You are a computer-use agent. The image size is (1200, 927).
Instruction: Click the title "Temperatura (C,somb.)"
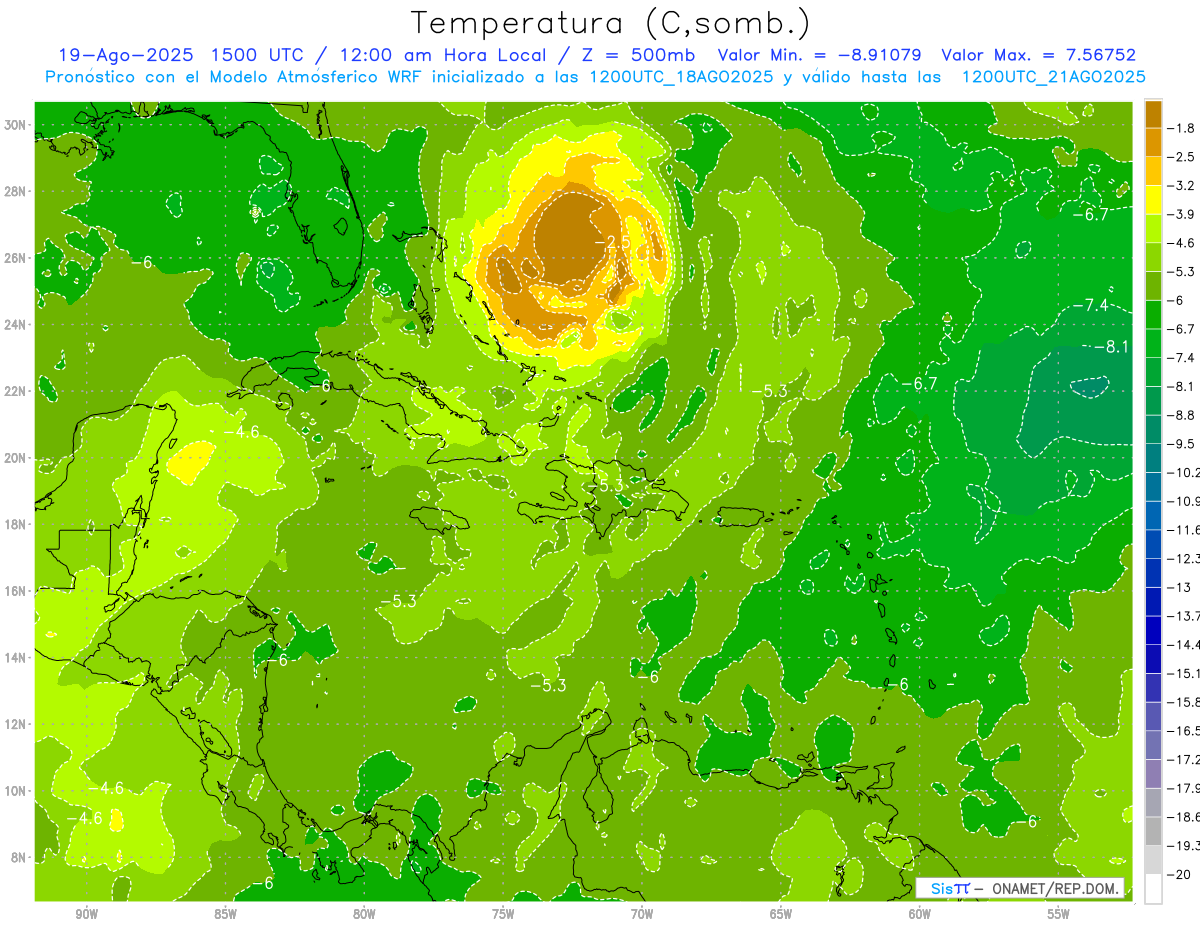click(x=610, y=23)
